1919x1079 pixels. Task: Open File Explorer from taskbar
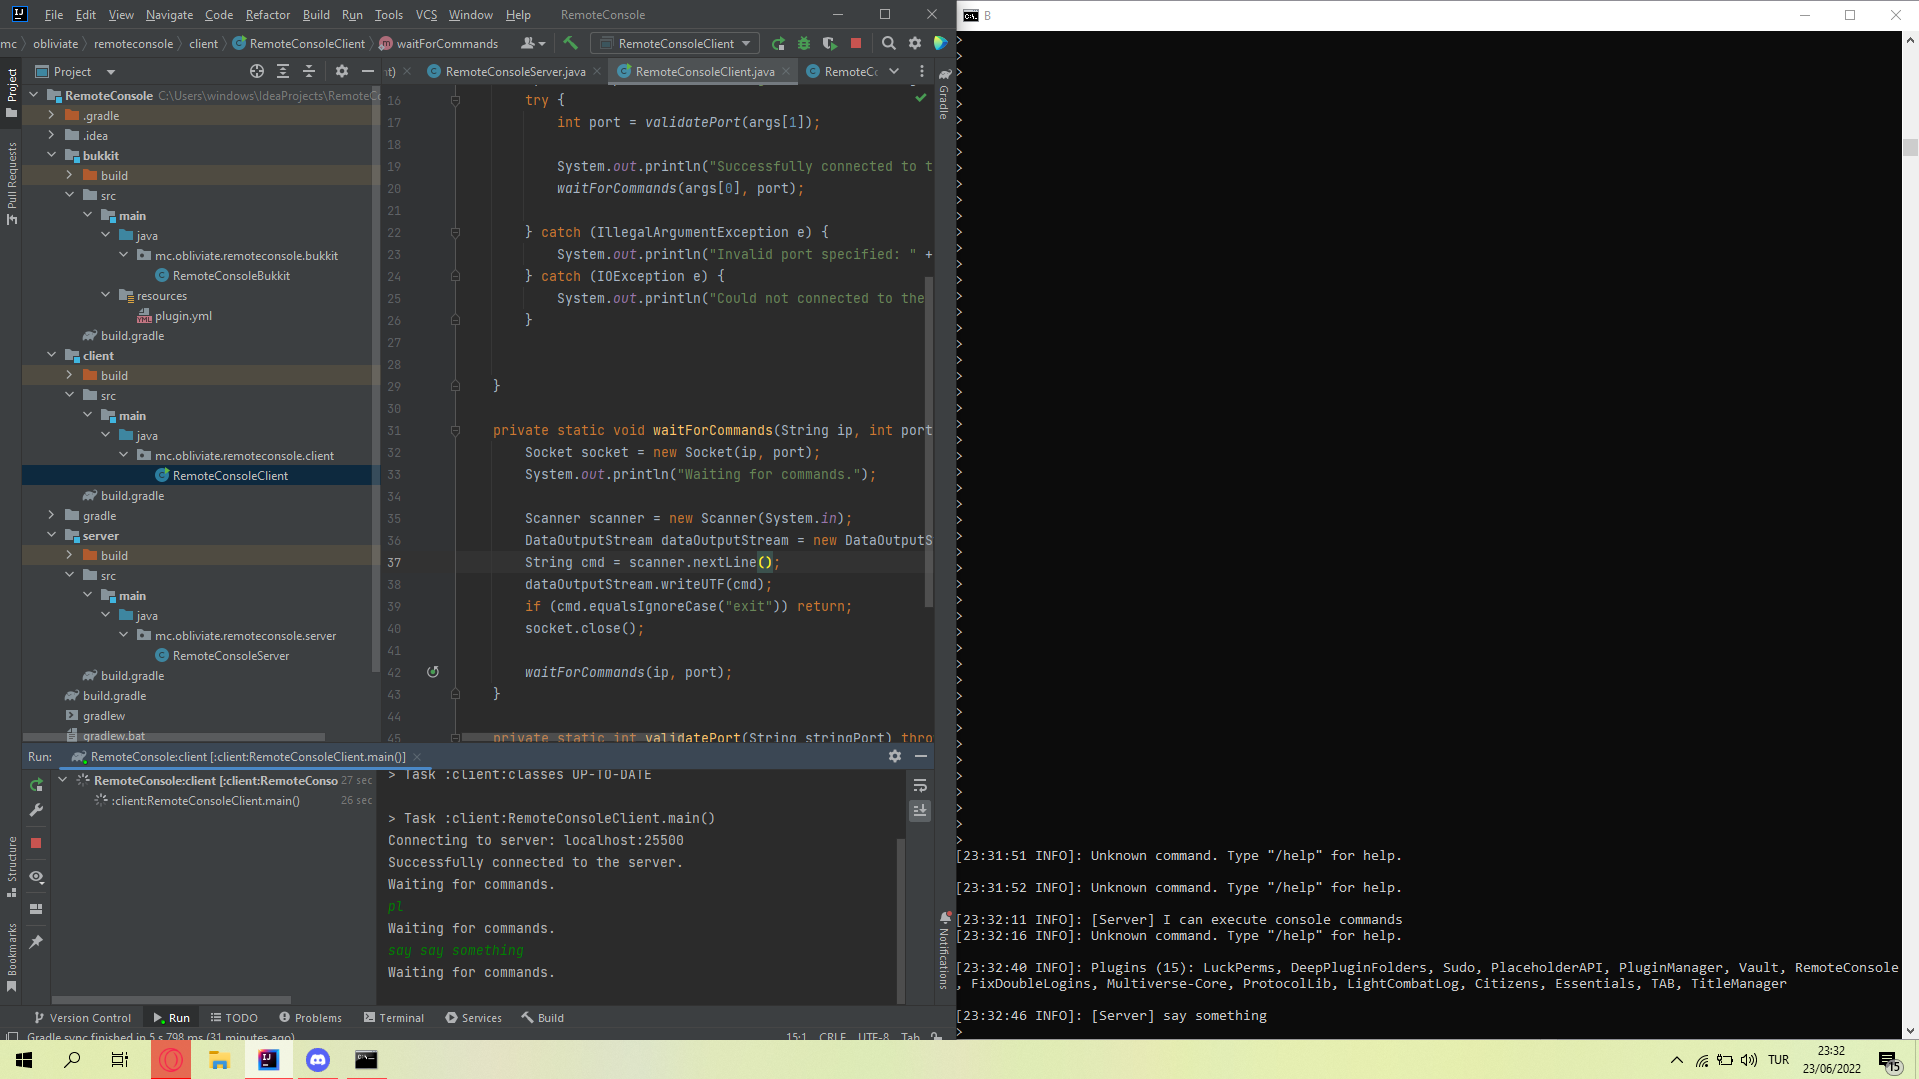(x=220, y=1059)
